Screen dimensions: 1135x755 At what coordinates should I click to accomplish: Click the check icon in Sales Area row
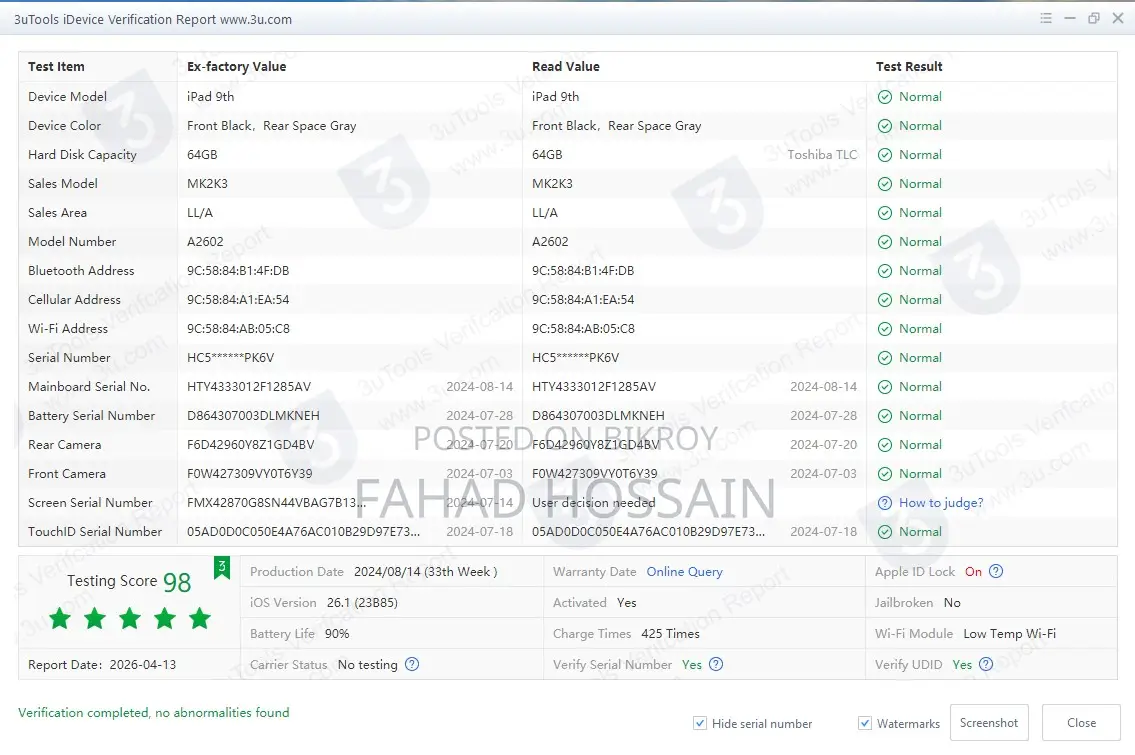click(x=885, y=213)
